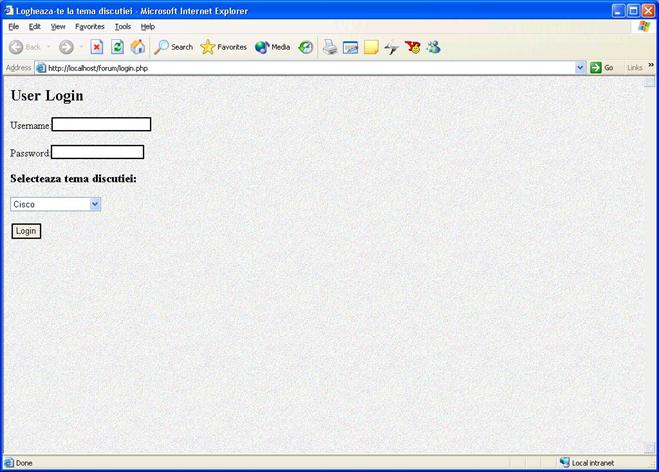The image size is (659, 472).
Task: Open the File menu
Action: pos(14,26)
